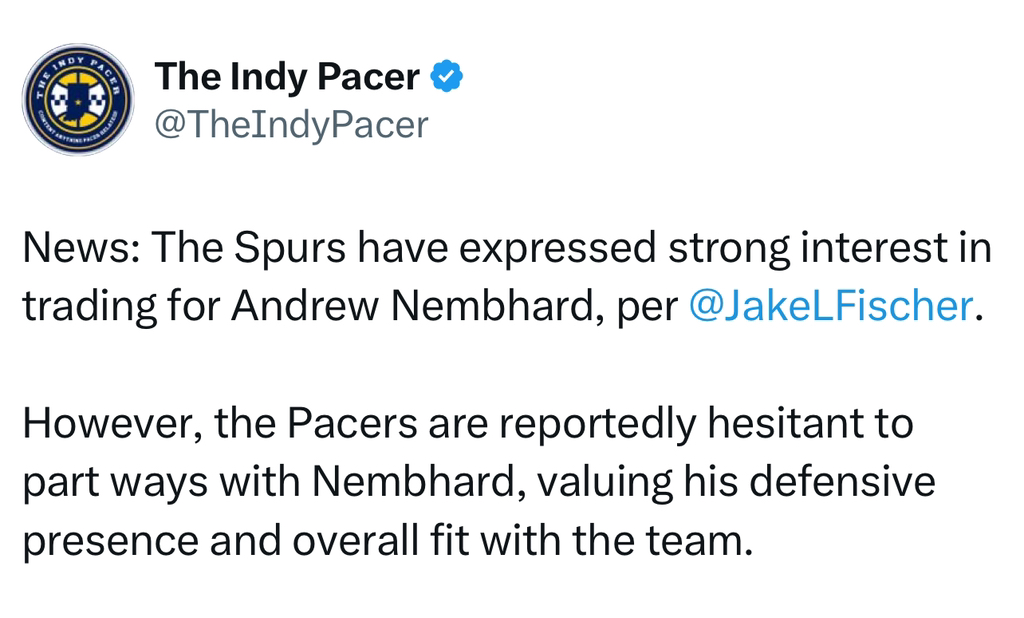Open The Indy Pacer display name
Image resolution: width=1024 pixels, height=618 pixels.
[x=287, y=76]
